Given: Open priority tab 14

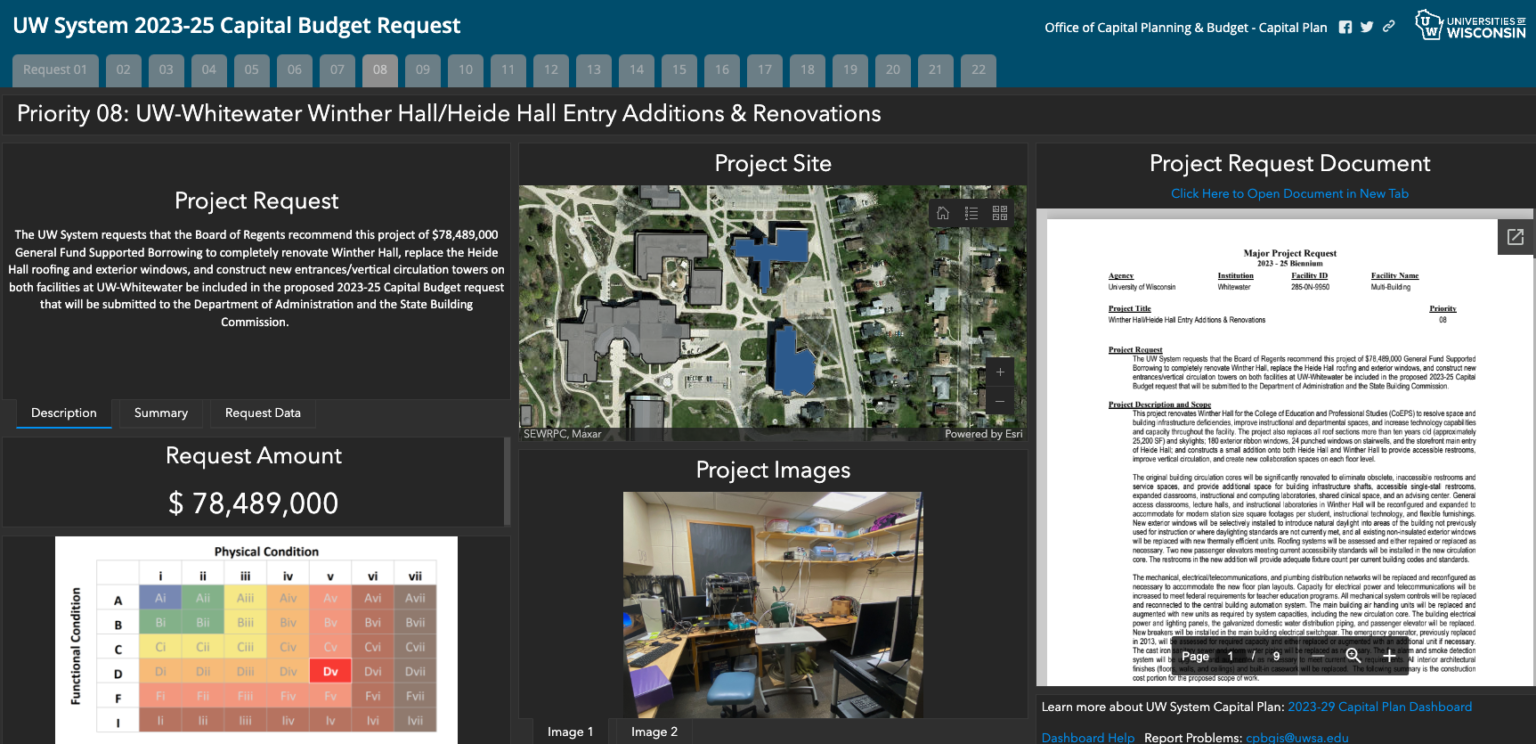Looking at the screenshot, I should tap(637, 70).
